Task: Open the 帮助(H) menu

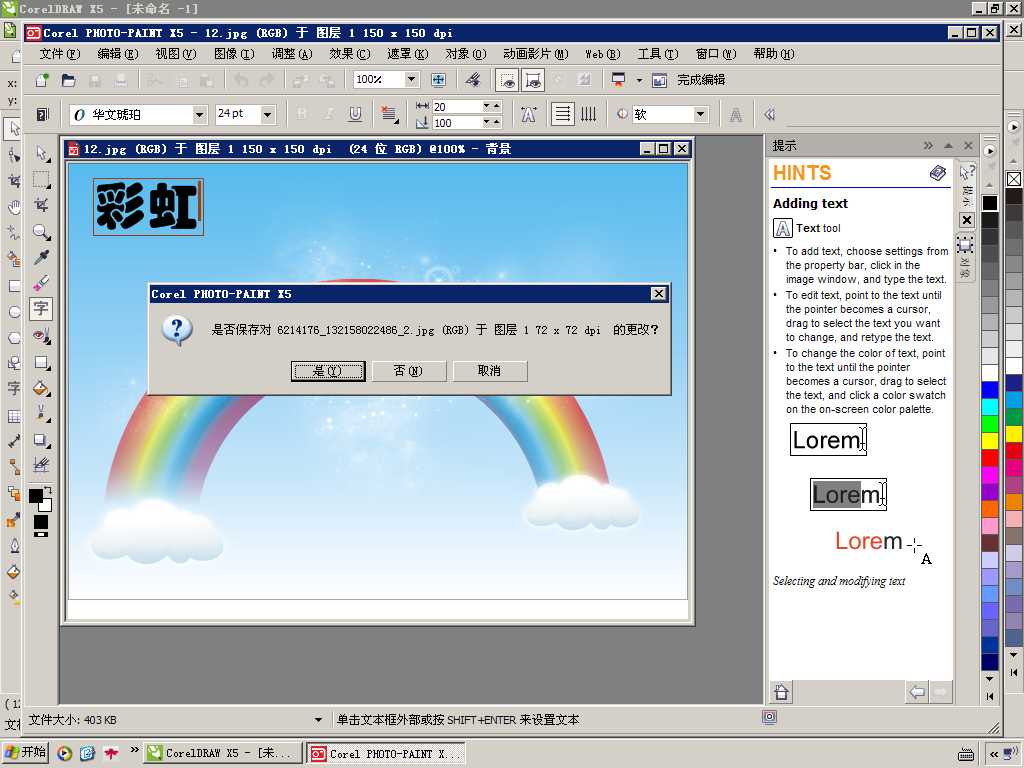Action: tap(774, 54)
